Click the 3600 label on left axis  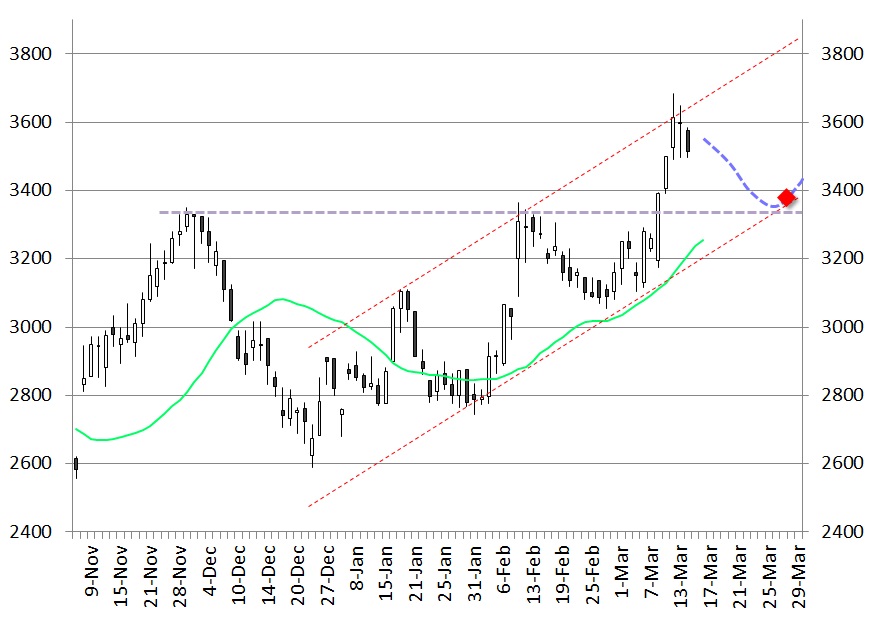pyautogui.click(x=30, y=122)
